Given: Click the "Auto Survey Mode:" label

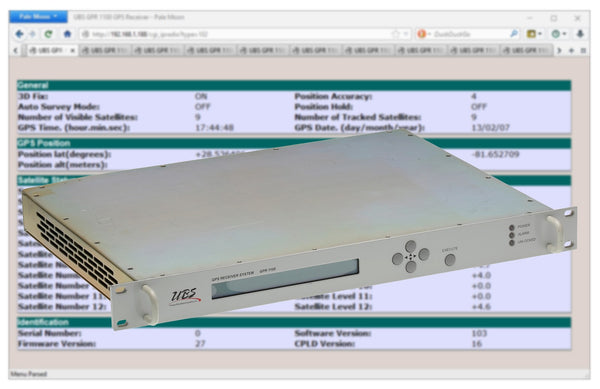Looking at the screenshot, I should [59, 107].
